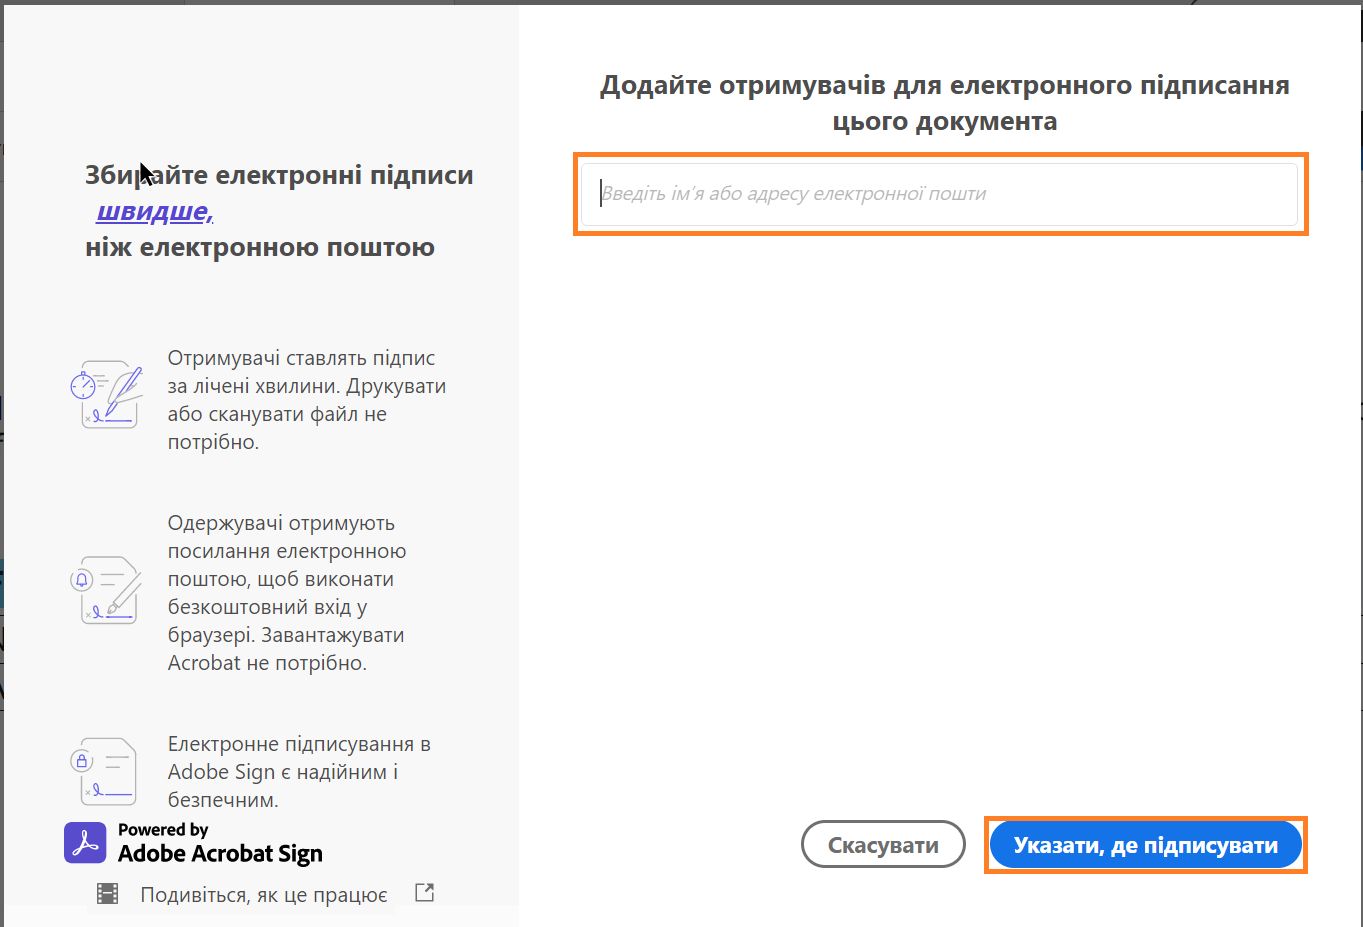
Task: Open the external link icon next to tutorial text
Action: (423, 891)
